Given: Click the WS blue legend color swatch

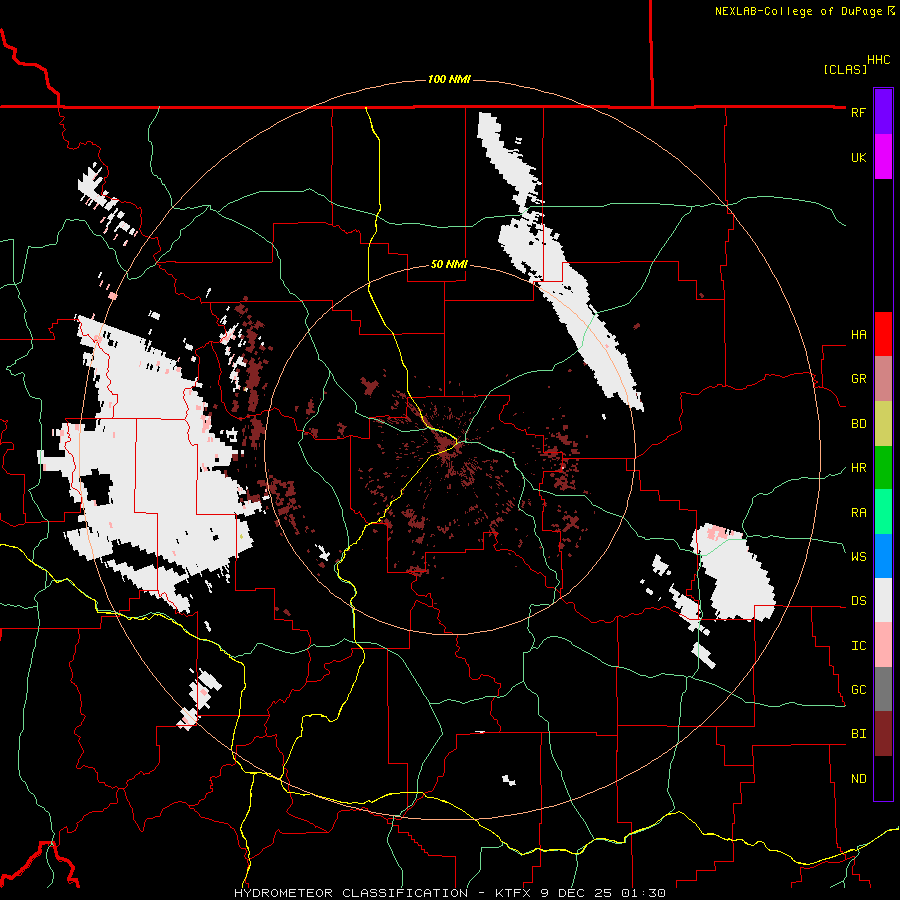Looking at the screenshot, I should pos(883,556).
